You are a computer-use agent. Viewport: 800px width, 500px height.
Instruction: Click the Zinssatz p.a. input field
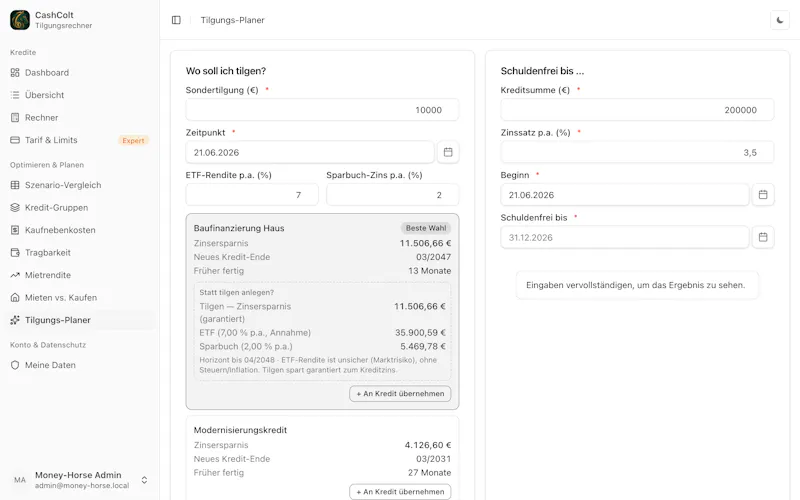coord(637,152)
